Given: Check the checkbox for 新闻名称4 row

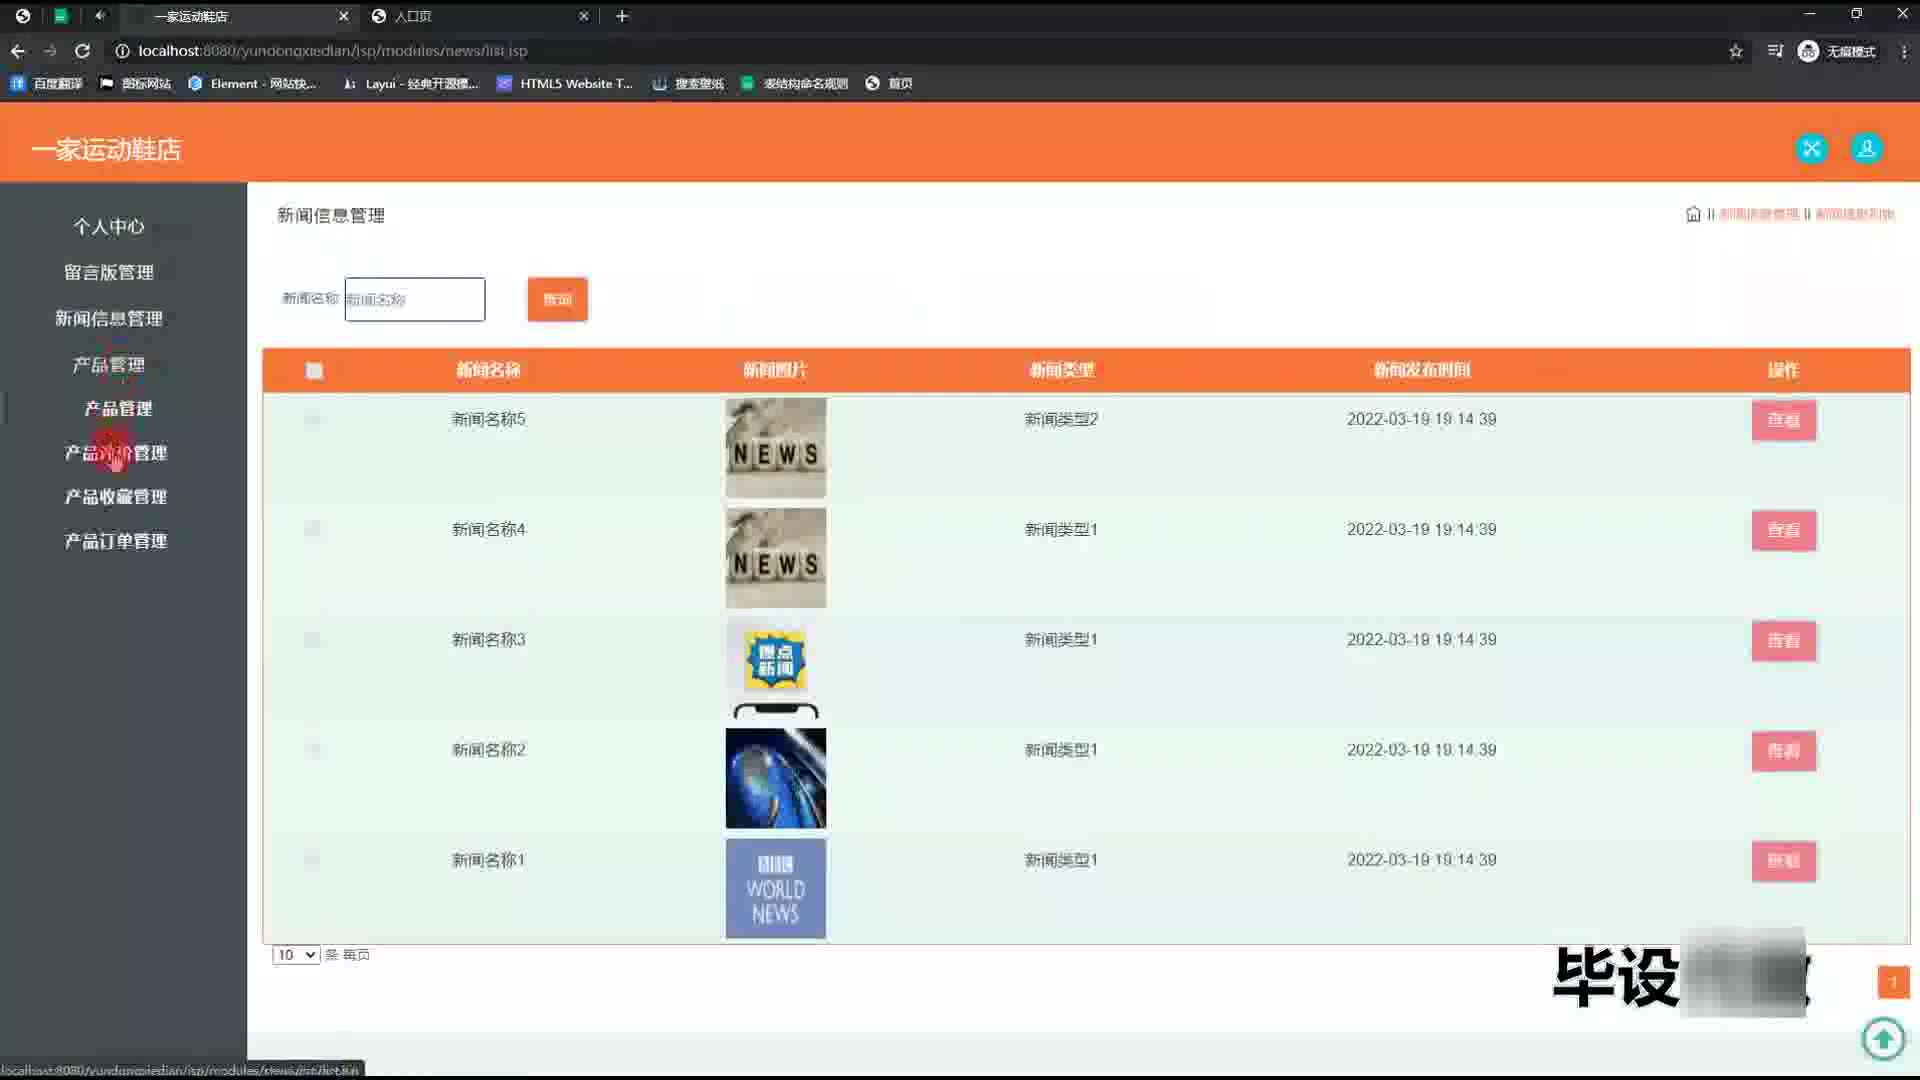Looking at the screenshot, I should tap(313, 530).
